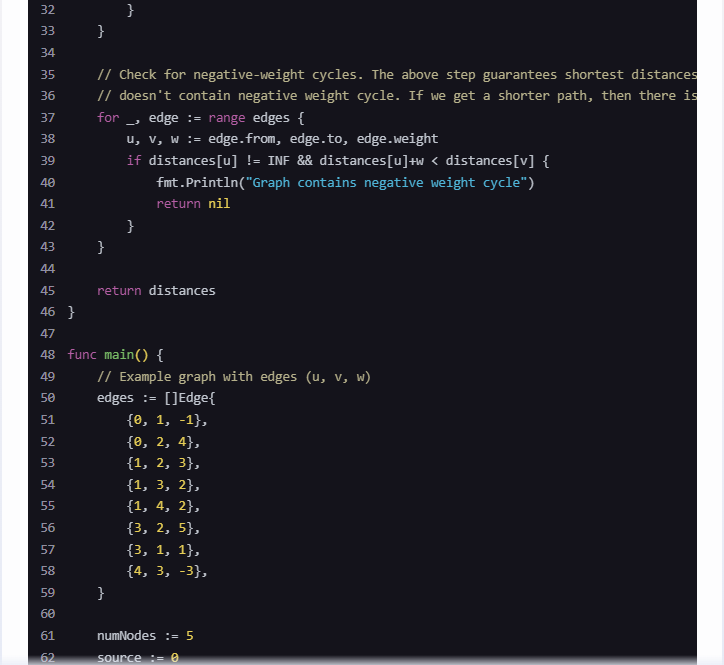Click 'source := 0' on line 62
This screenshot has height=665, width=724.
(138, 657)
